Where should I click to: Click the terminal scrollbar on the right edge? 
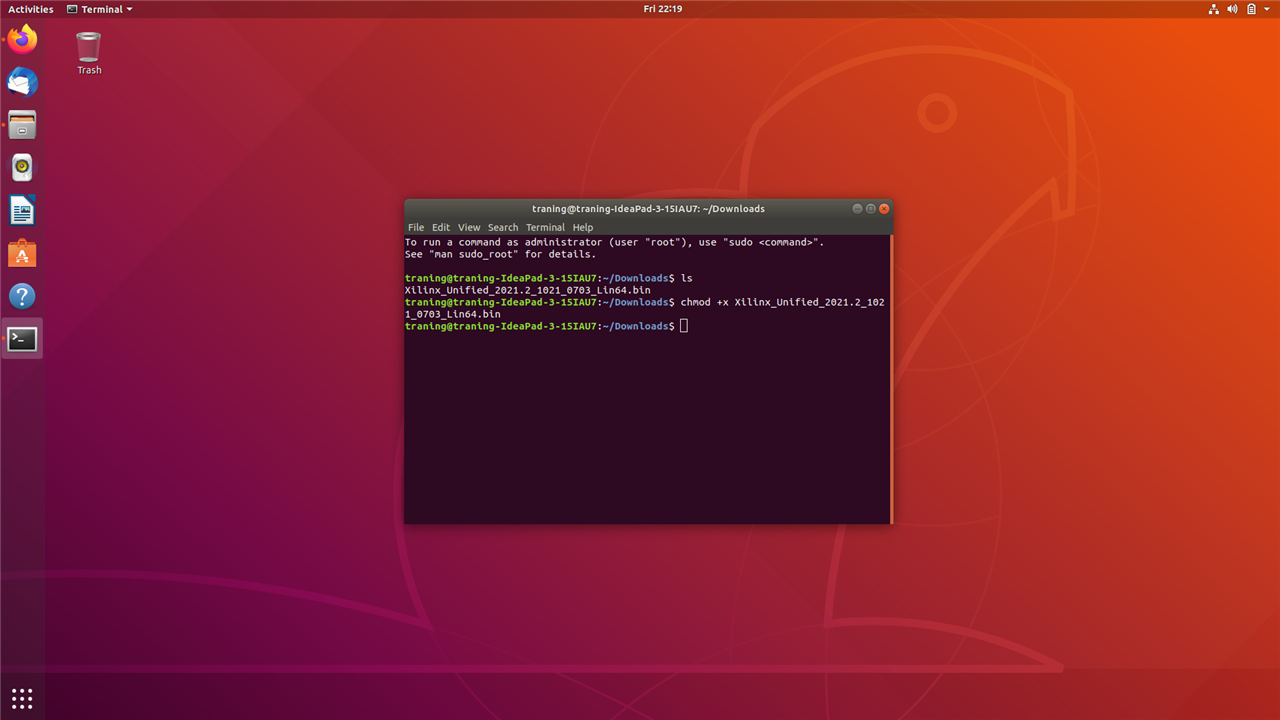point(890,379)
